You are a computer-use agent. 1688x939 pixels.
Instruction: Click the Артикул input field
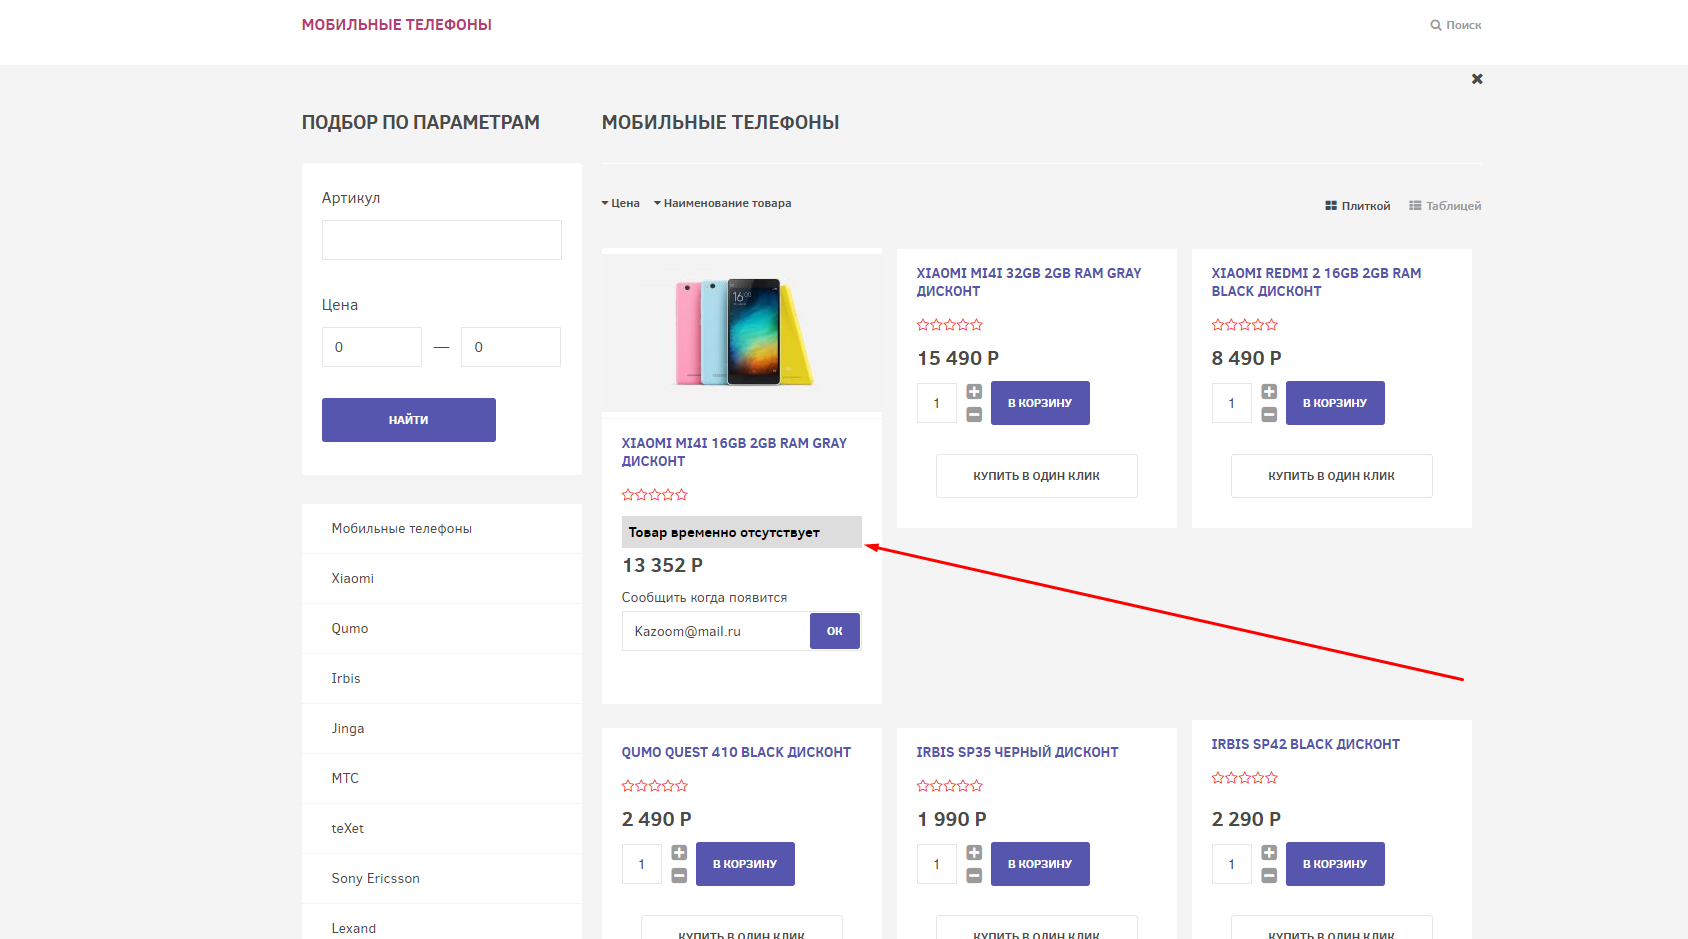442,240
